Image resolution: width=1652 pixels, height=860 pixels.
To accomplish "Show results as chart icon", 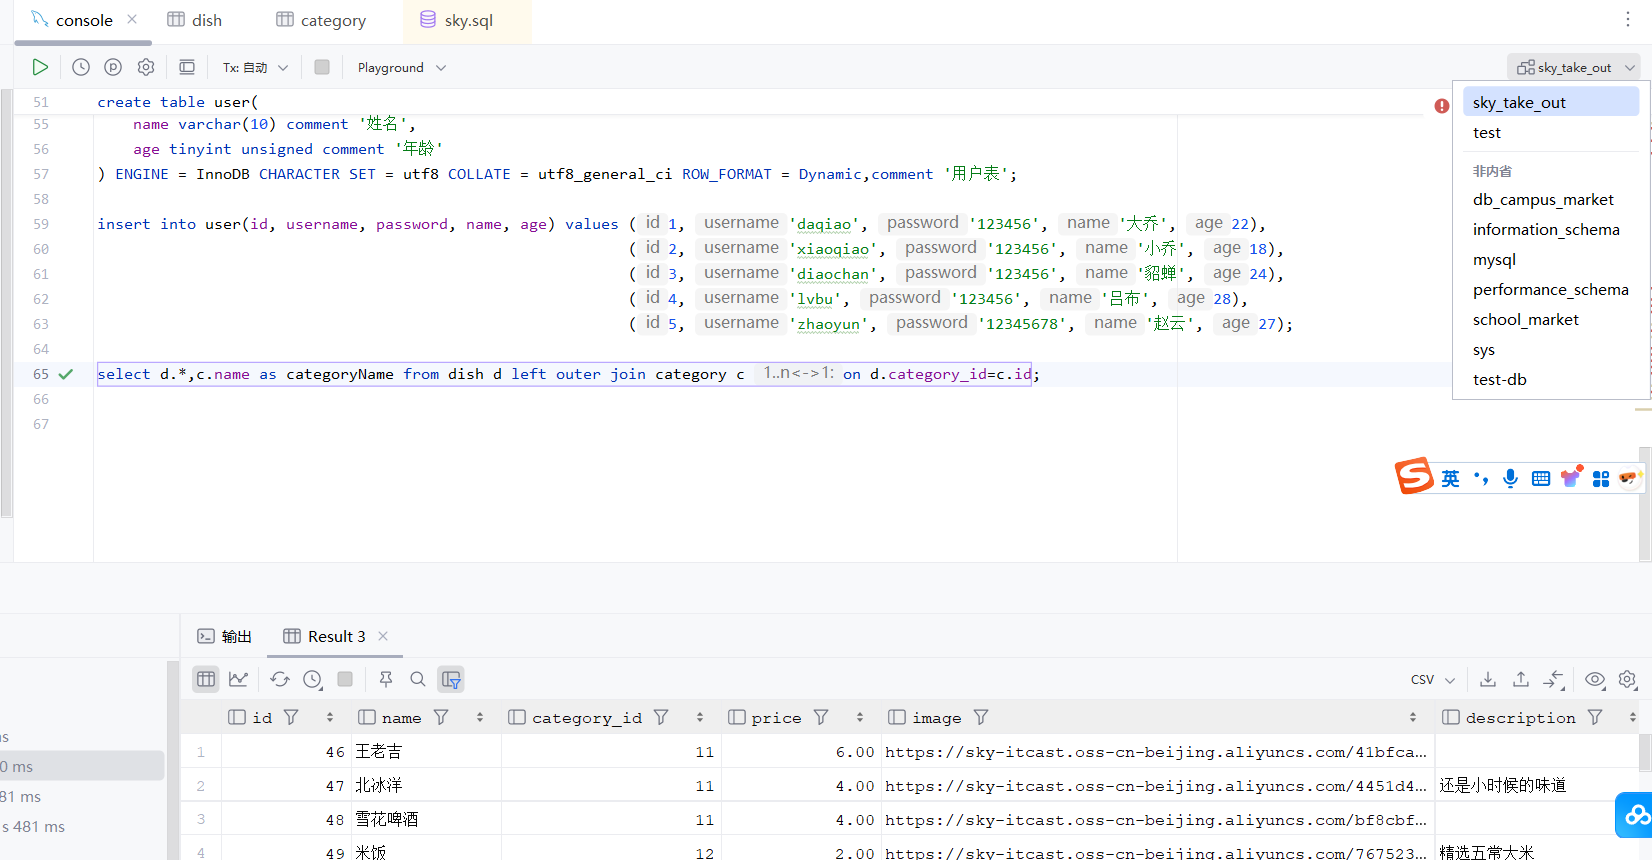I will tap(238, 679).
